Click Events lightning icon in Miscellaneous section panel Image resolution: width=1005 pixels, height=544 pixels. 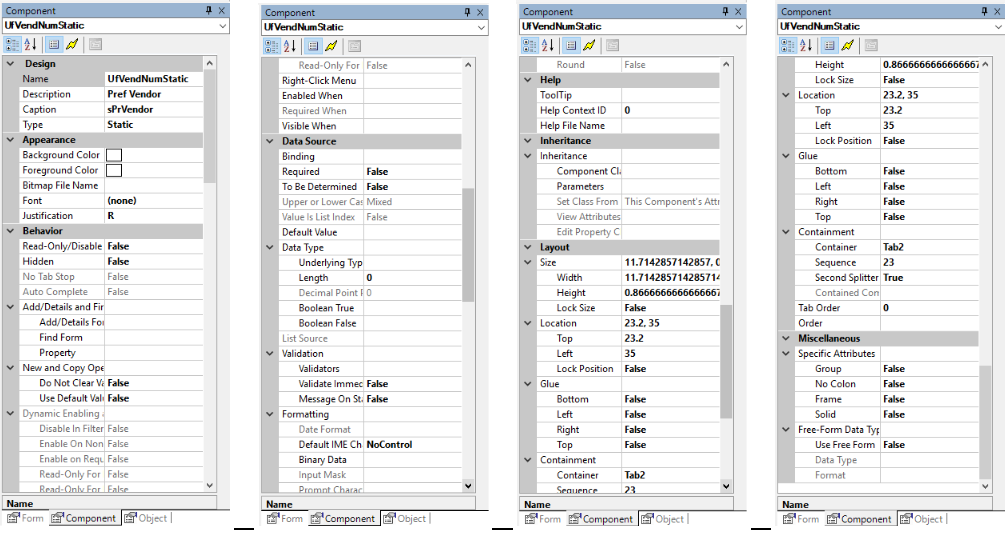(847, 45)
